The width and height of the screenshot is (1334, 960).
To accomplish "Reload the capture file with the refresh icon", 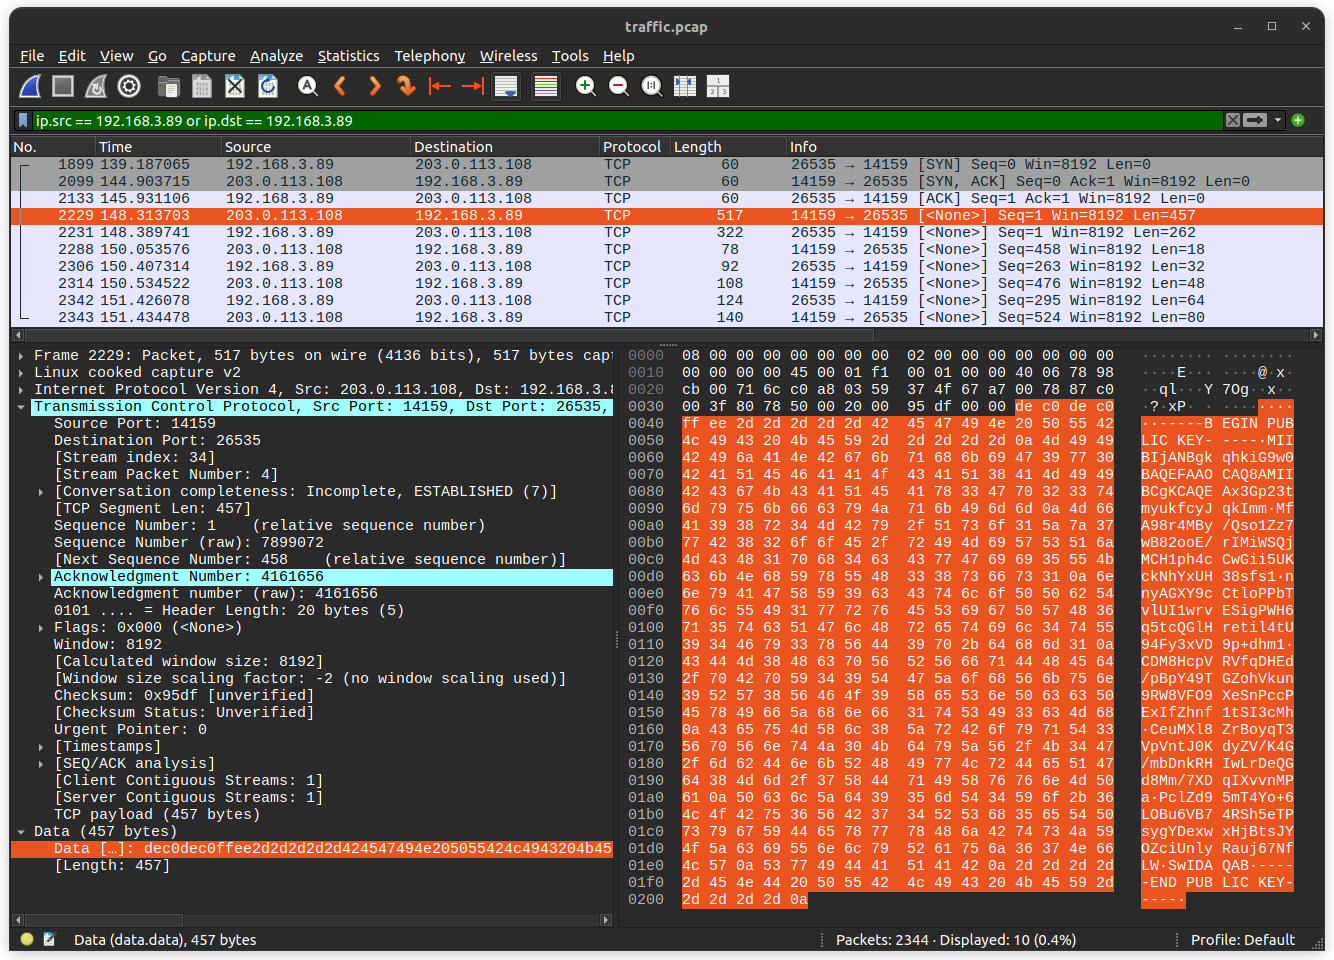I will [267, 86].
